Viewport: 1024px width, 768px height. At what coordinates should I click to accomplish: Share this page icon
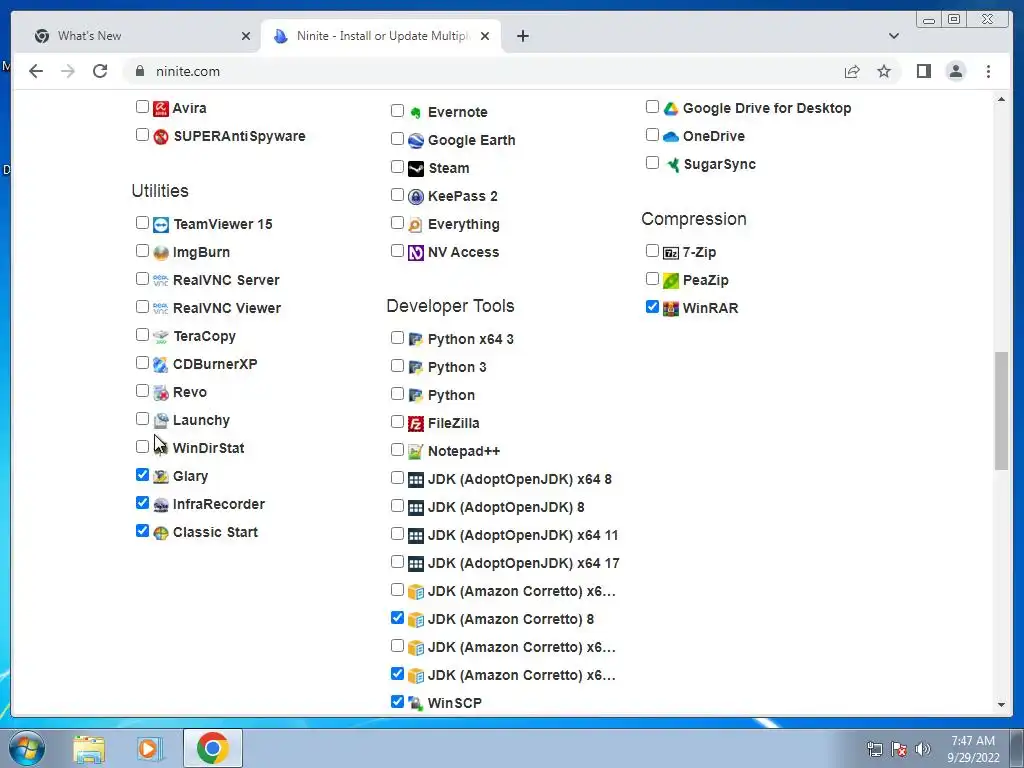(852, 71)
